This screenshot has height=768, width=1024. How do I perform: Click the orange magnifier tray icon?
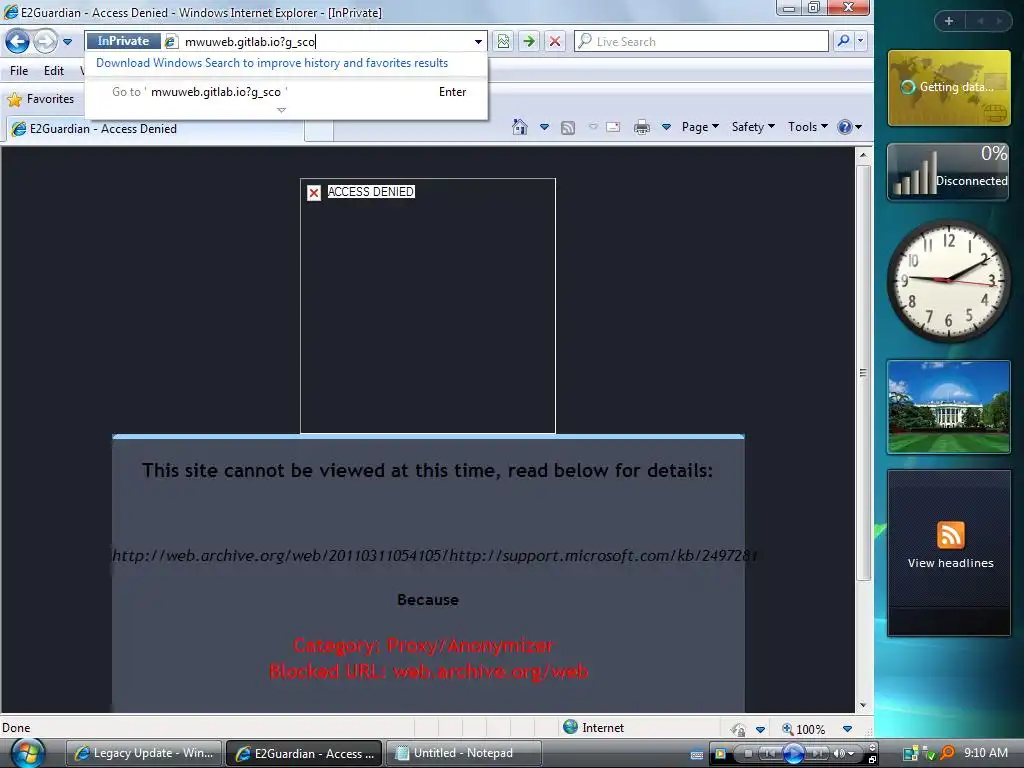(947, 753)
